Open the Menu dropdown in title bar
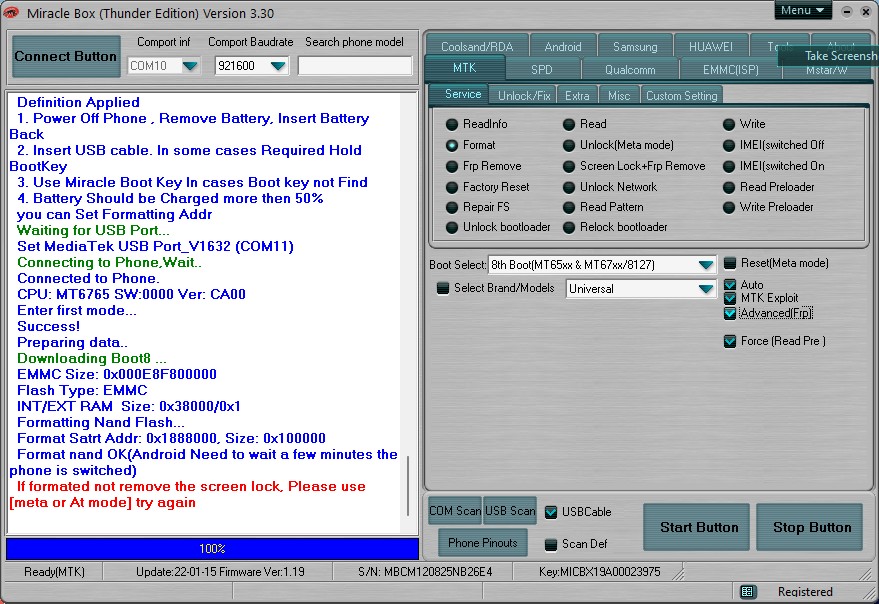Viewport: 879px width, 604px height. coord(803,11)
